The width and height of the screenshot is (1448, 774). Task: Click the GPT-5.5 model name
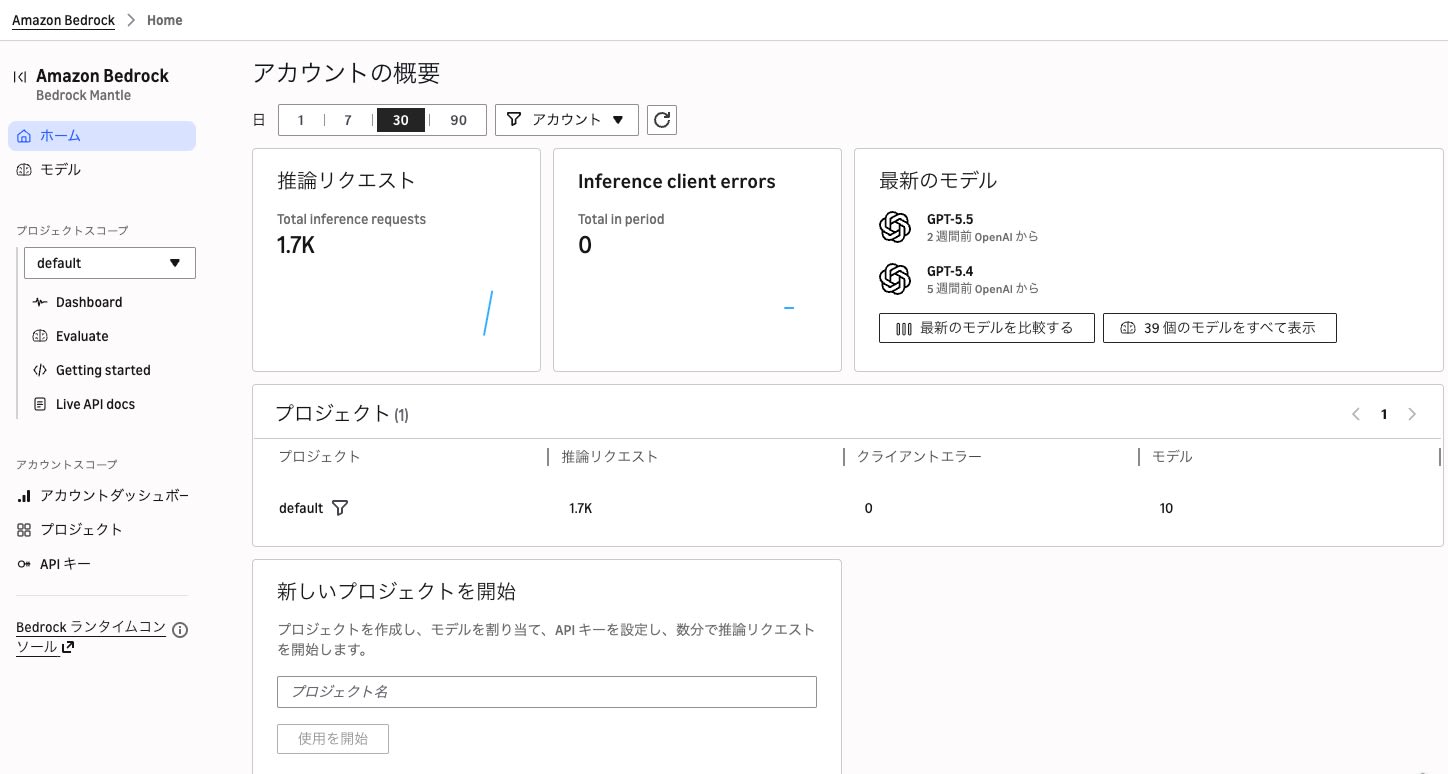point(950,219)
